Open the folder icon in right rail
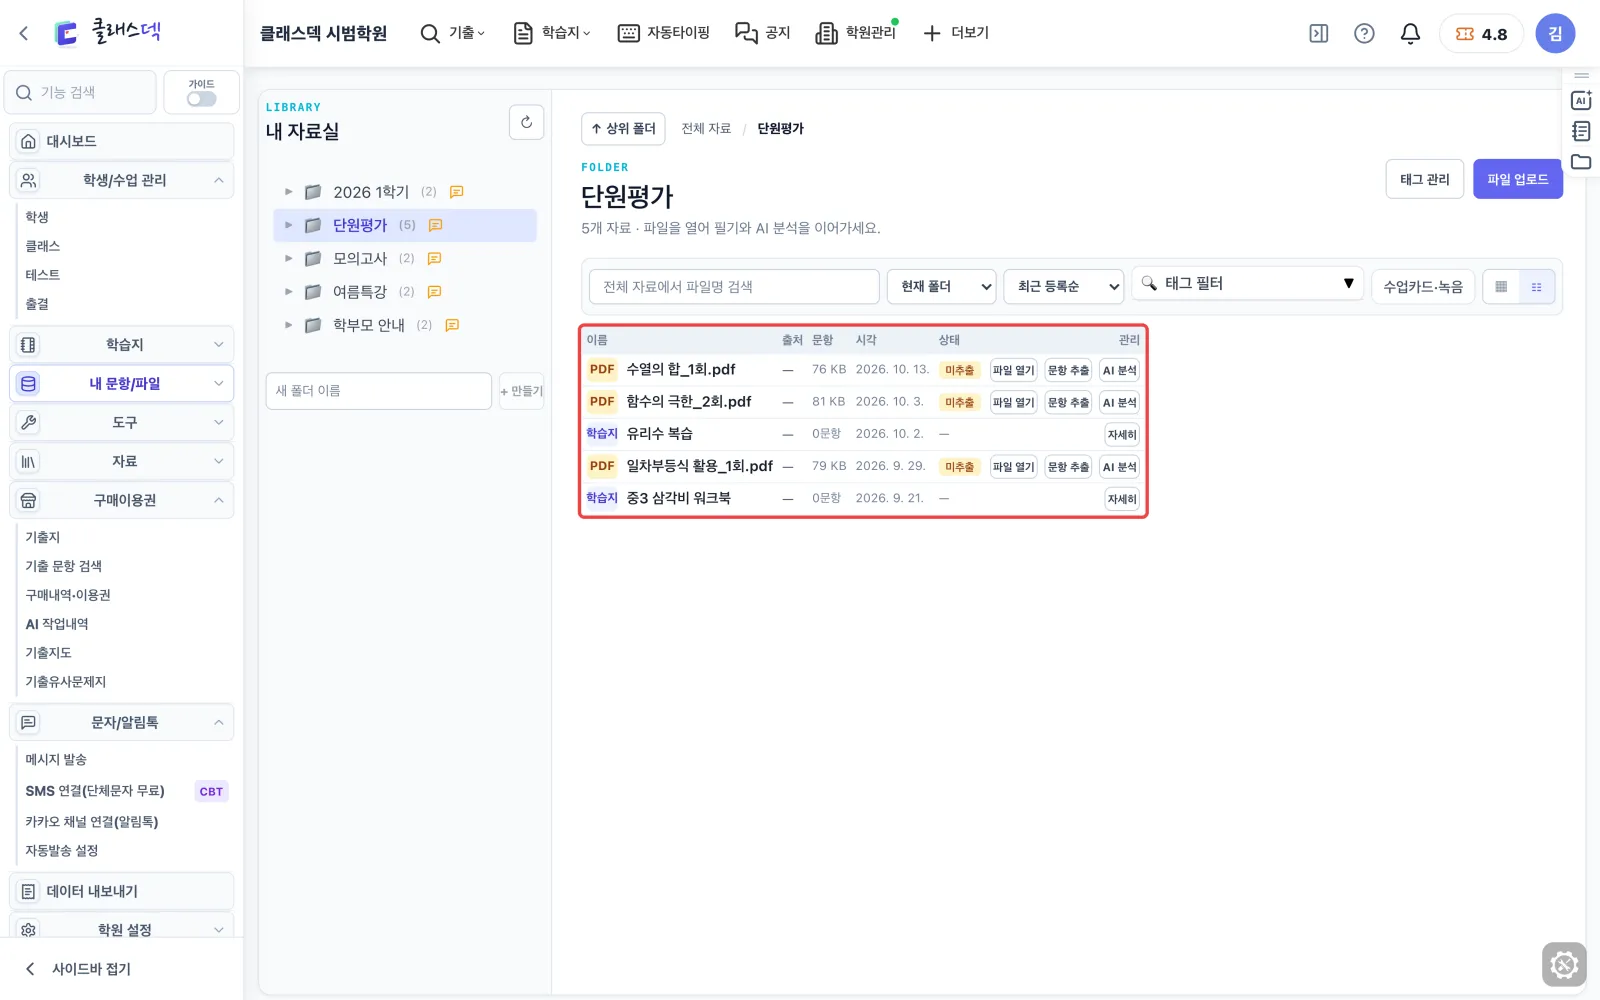 tap(1581, 162)
